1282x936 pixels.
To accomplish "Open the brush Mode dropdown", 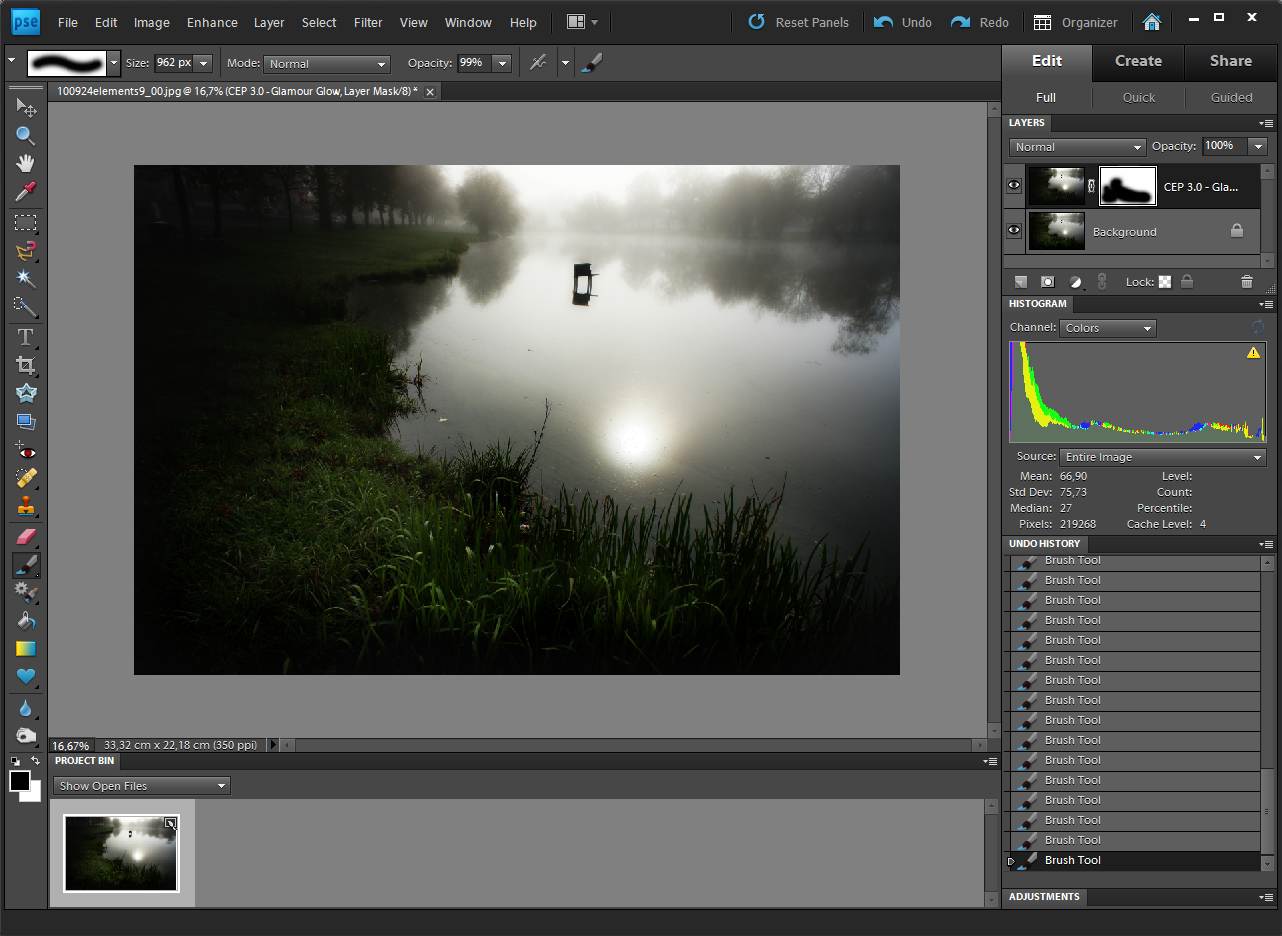I will (x=326, y=64).
